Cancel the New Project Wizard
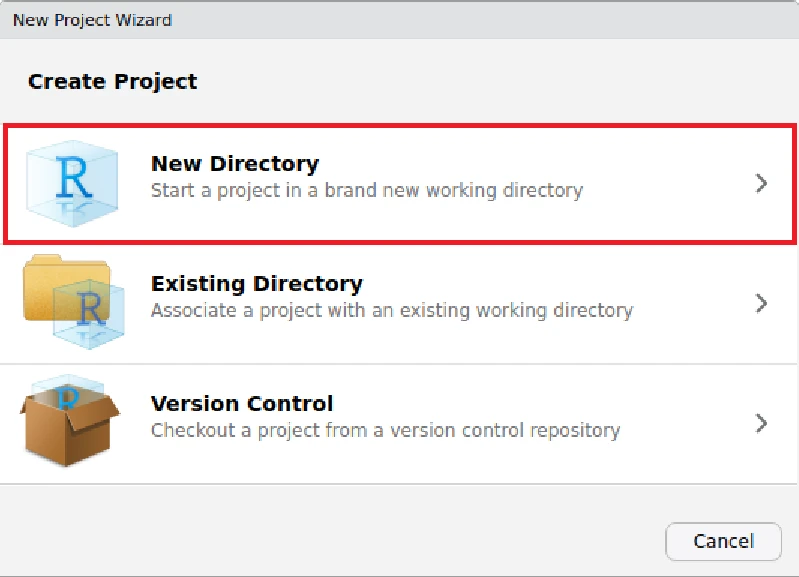Image resolution: width=799 pixels, height=577 pixels. point(723,541)
